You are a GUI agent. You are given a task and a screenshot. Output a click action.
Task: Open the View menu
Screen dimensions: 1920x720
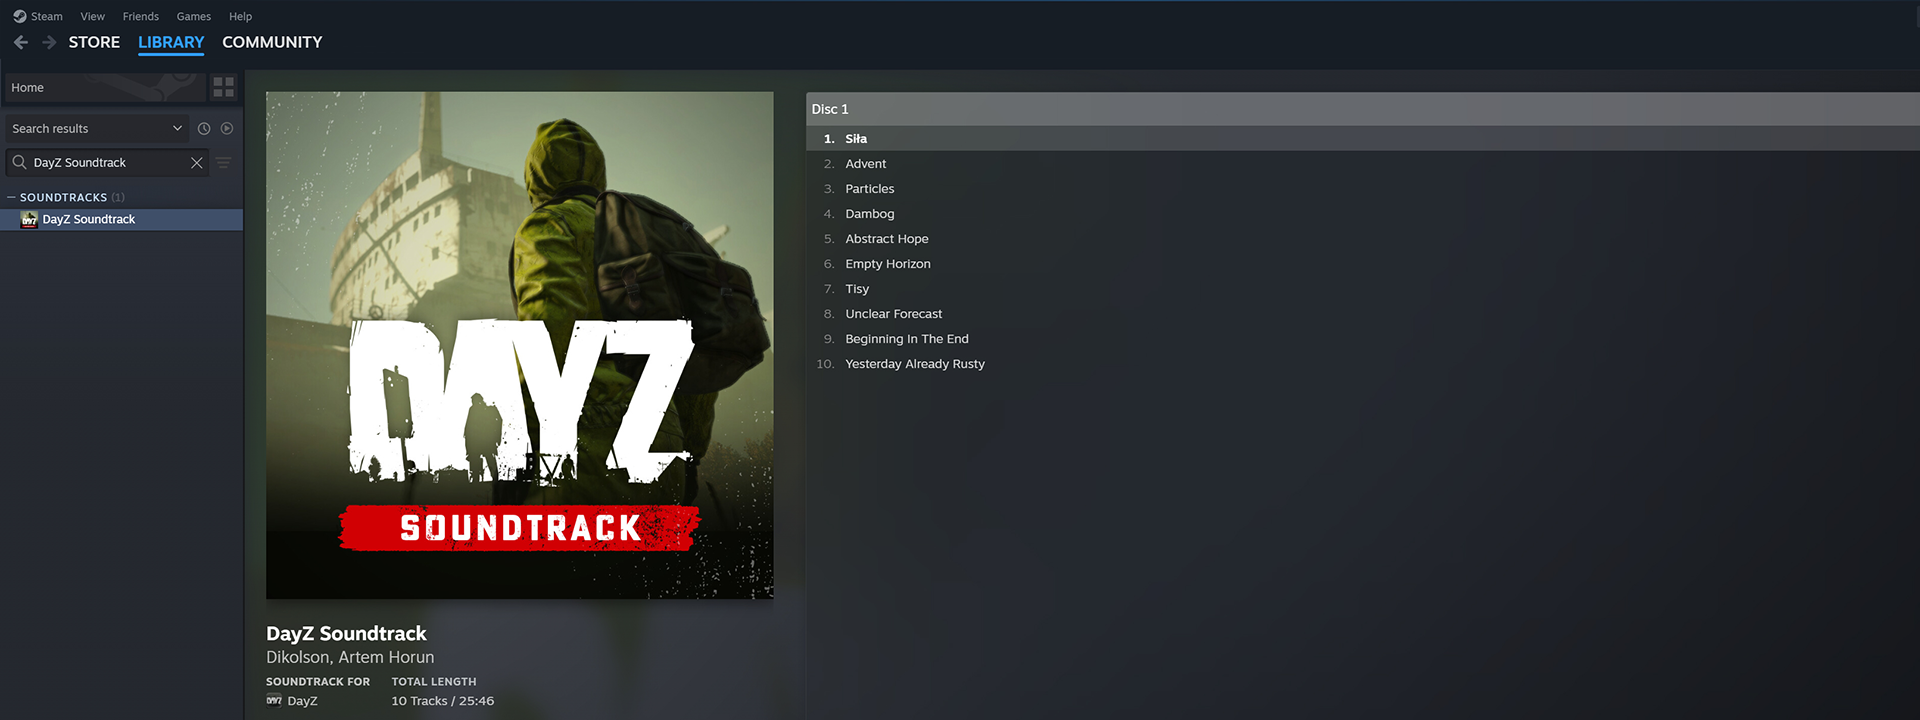[x=93, y=16]
